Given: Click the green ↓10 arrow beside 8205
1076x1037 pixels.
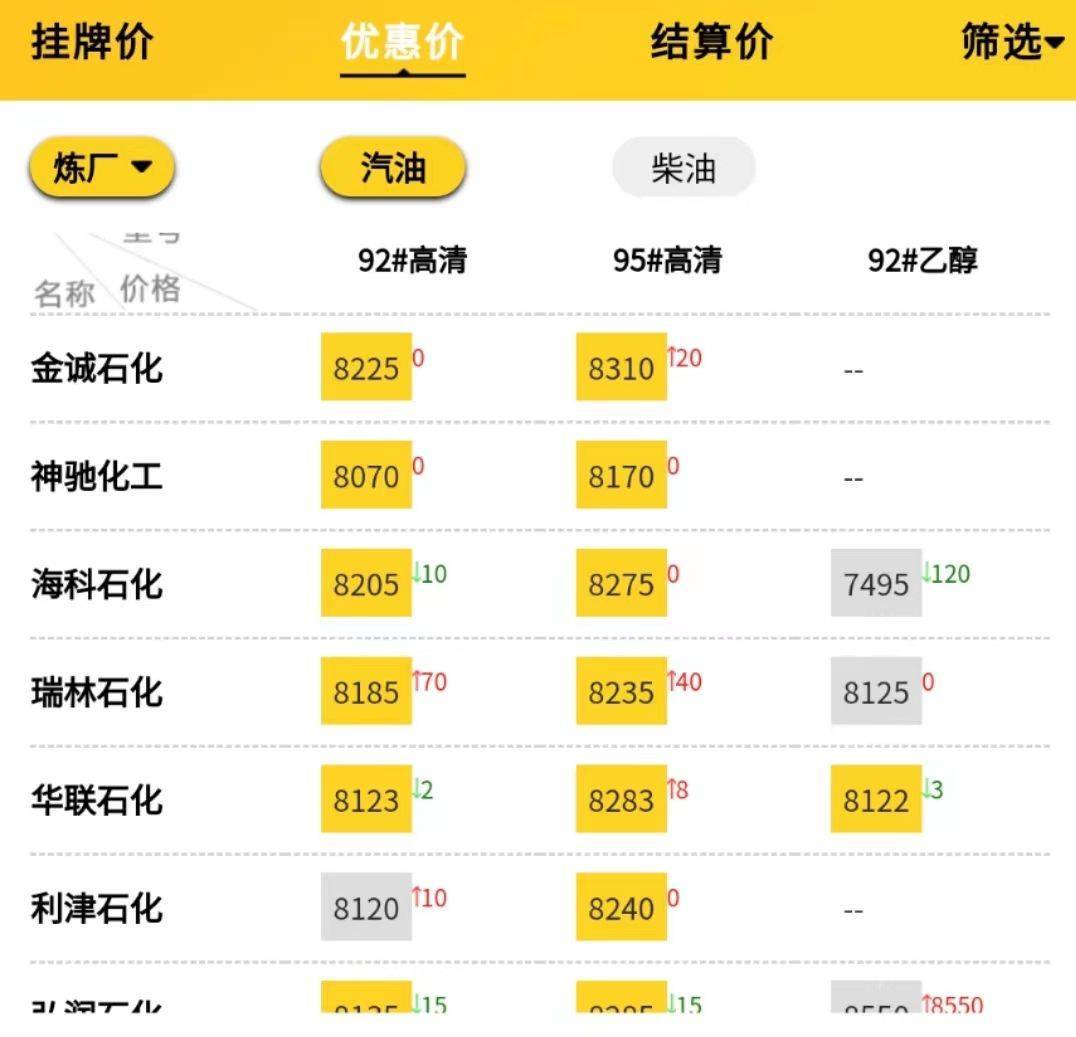Looking at the screenshot, I should [430, 573].
